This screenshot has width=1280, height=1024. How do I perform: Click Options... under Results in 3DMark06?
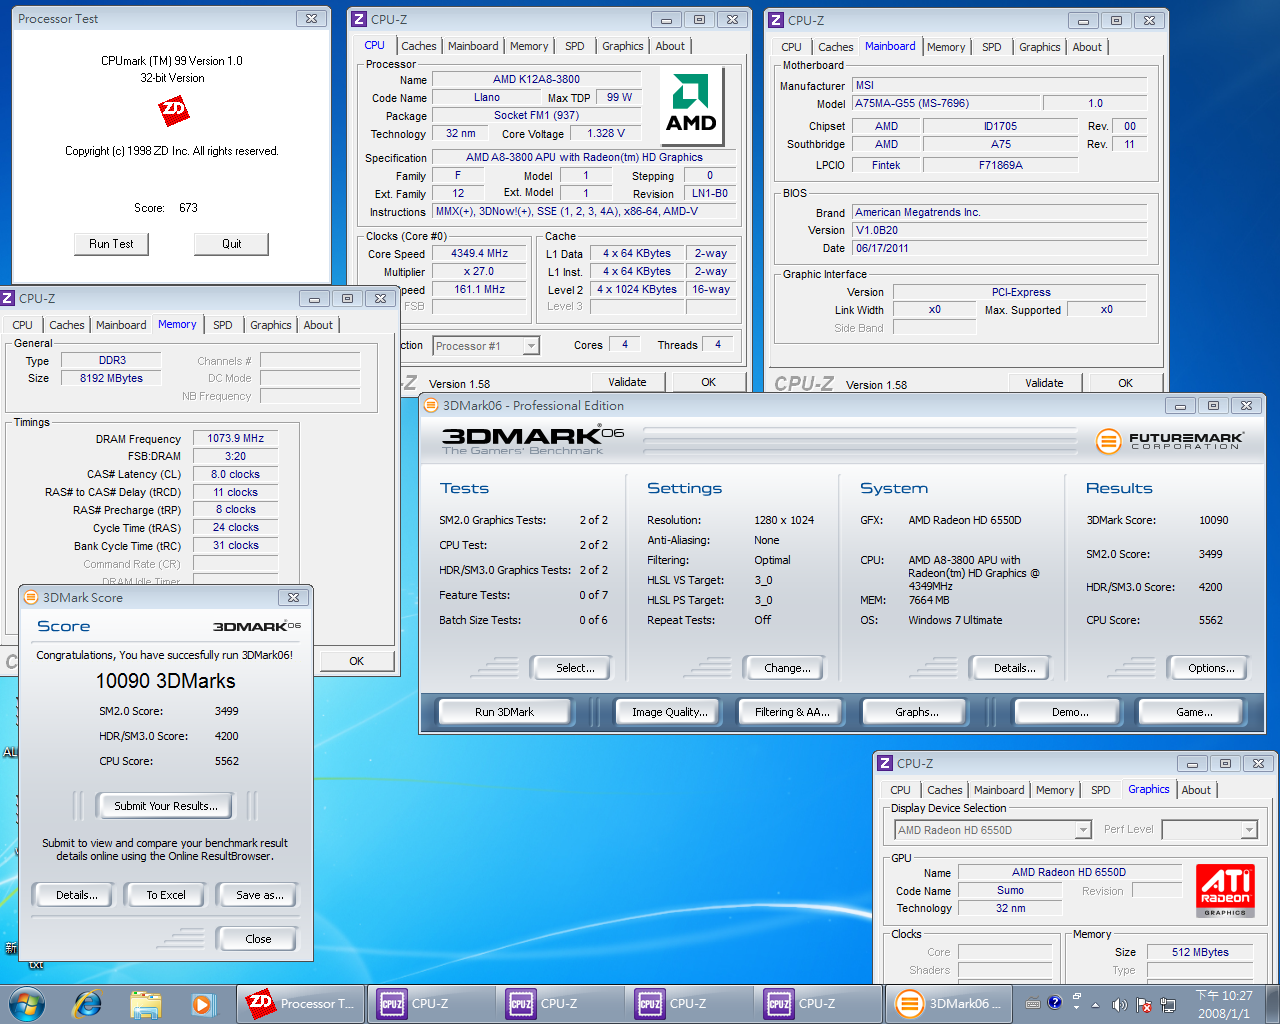click(1211, 668)
